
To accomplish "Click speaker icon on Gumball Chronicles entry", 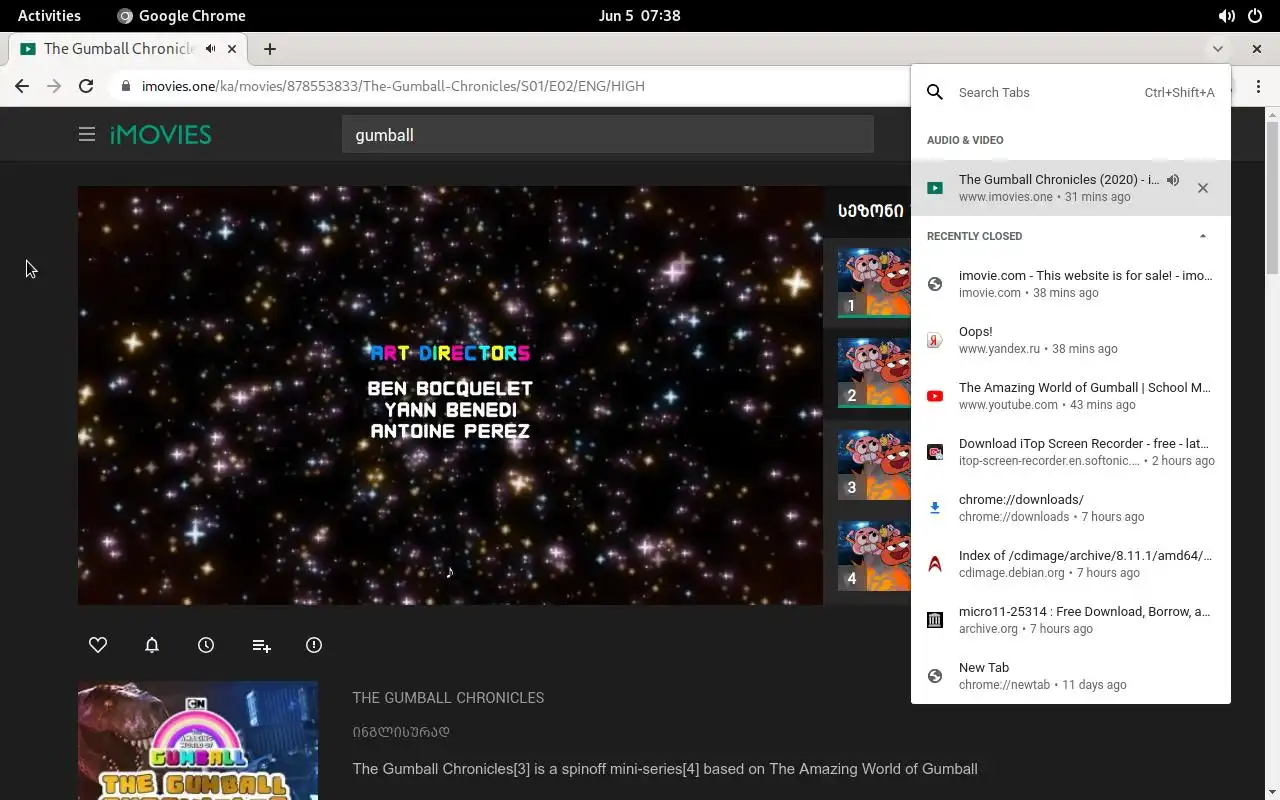I will [x=1173, y=180].
